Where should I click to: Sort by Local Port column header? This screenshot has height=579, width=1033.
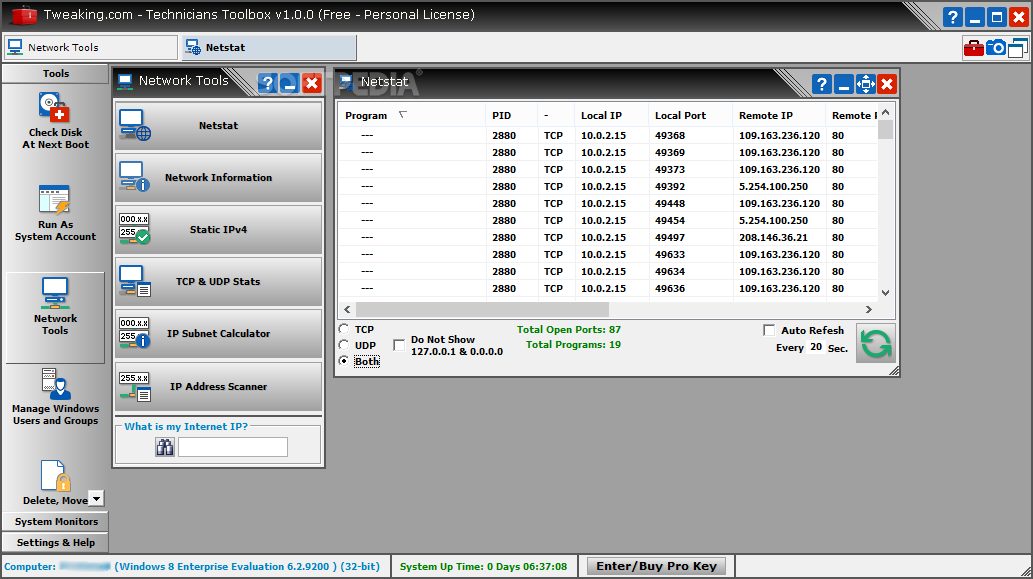click(x=690, y=115)
